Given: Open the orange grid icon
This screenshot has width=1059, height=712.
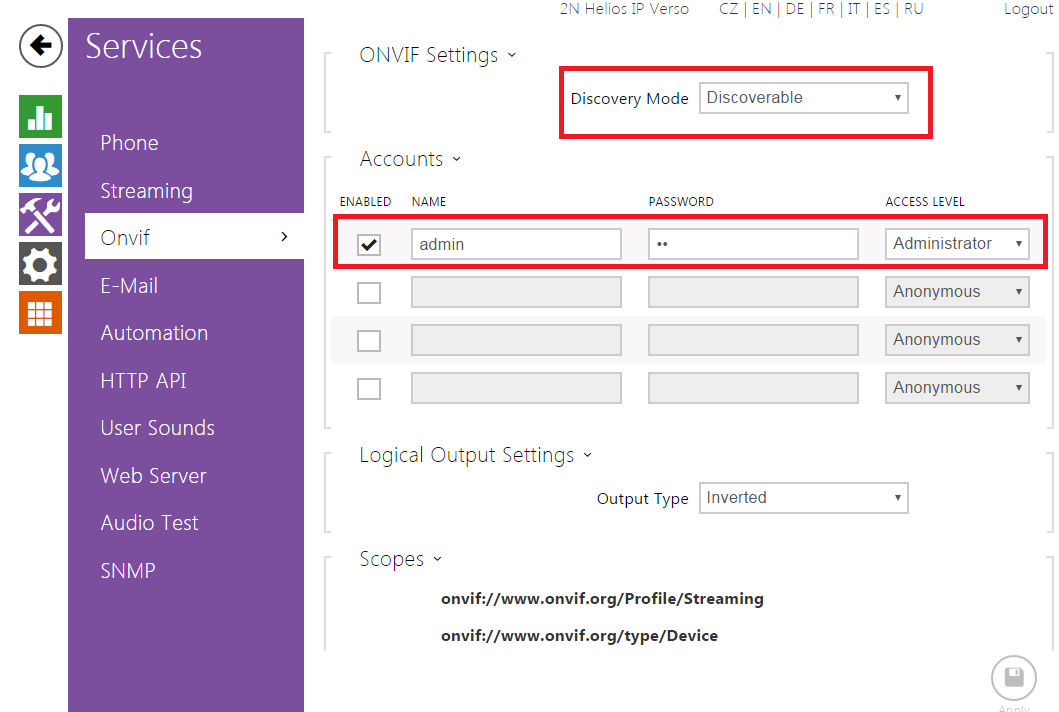Looking at the screenshot, I should tap(40, 313).
